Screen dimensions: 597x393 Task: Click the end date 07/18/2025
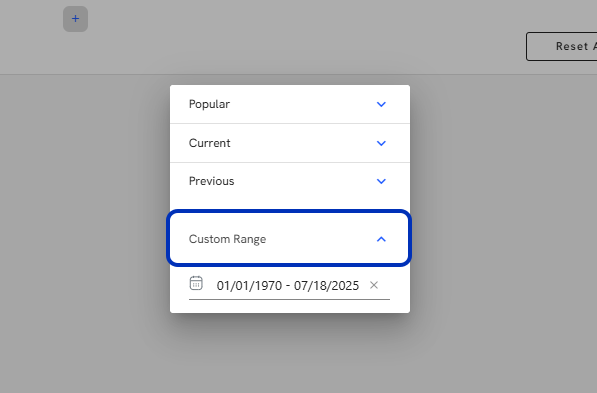(326, 286)
